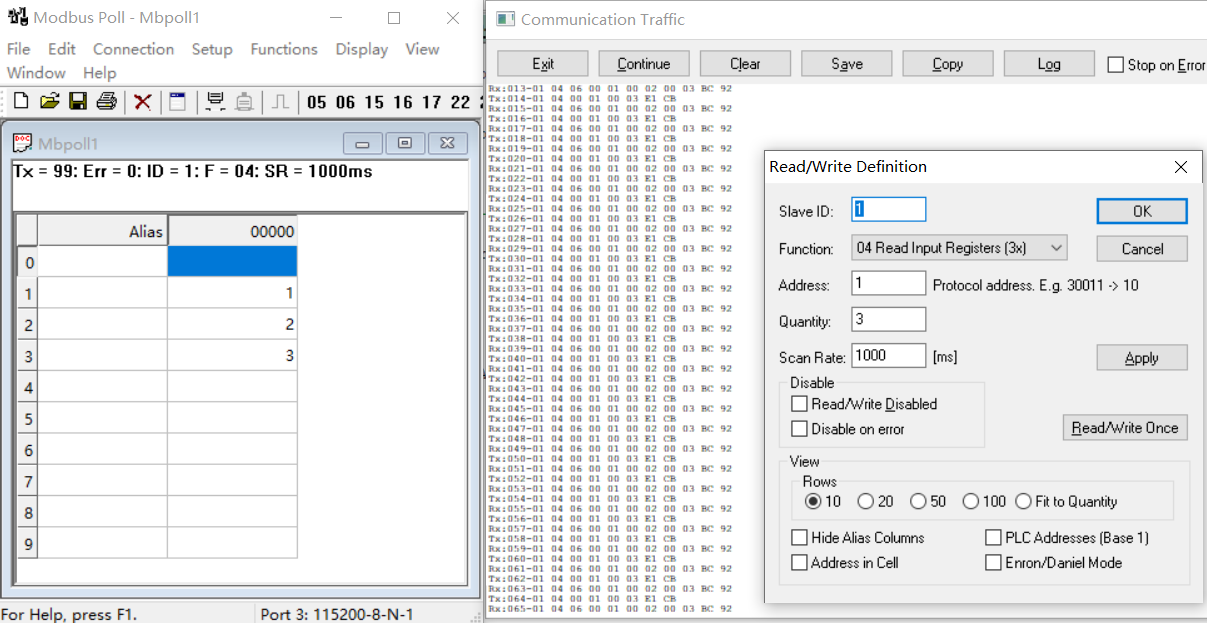Open the View menu
This screenshot has width=1207, height=623.
[x=422, y=49]
